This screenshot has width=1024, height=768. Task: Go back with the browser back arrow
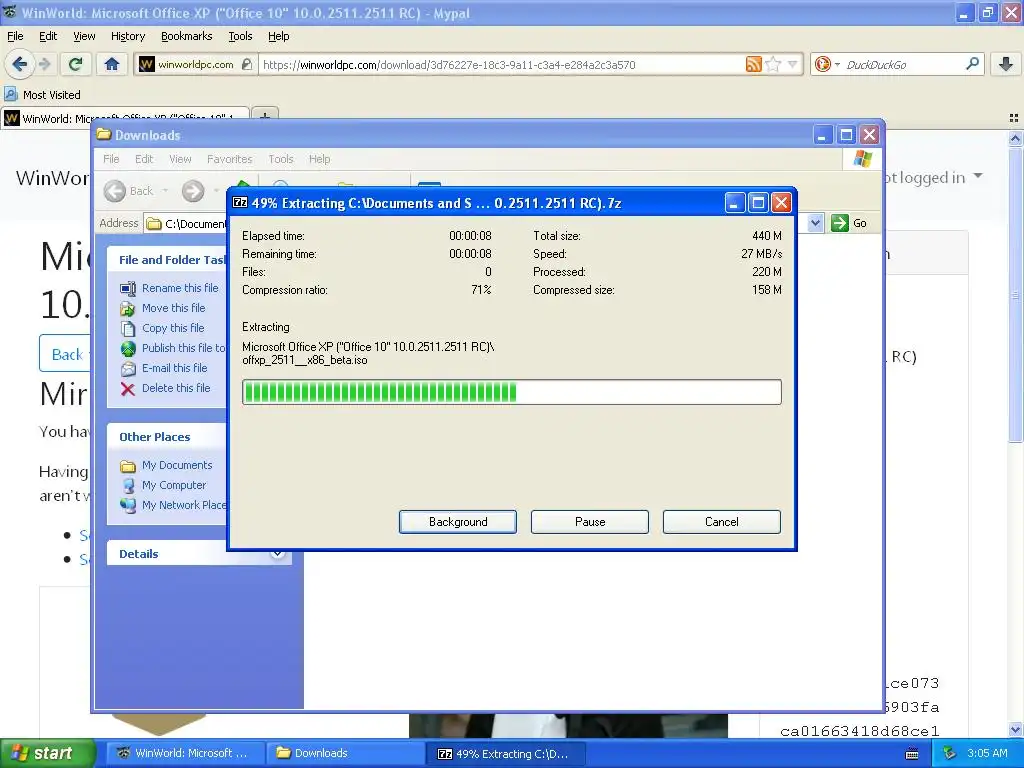pyautogui.click(x=19, y=64)
